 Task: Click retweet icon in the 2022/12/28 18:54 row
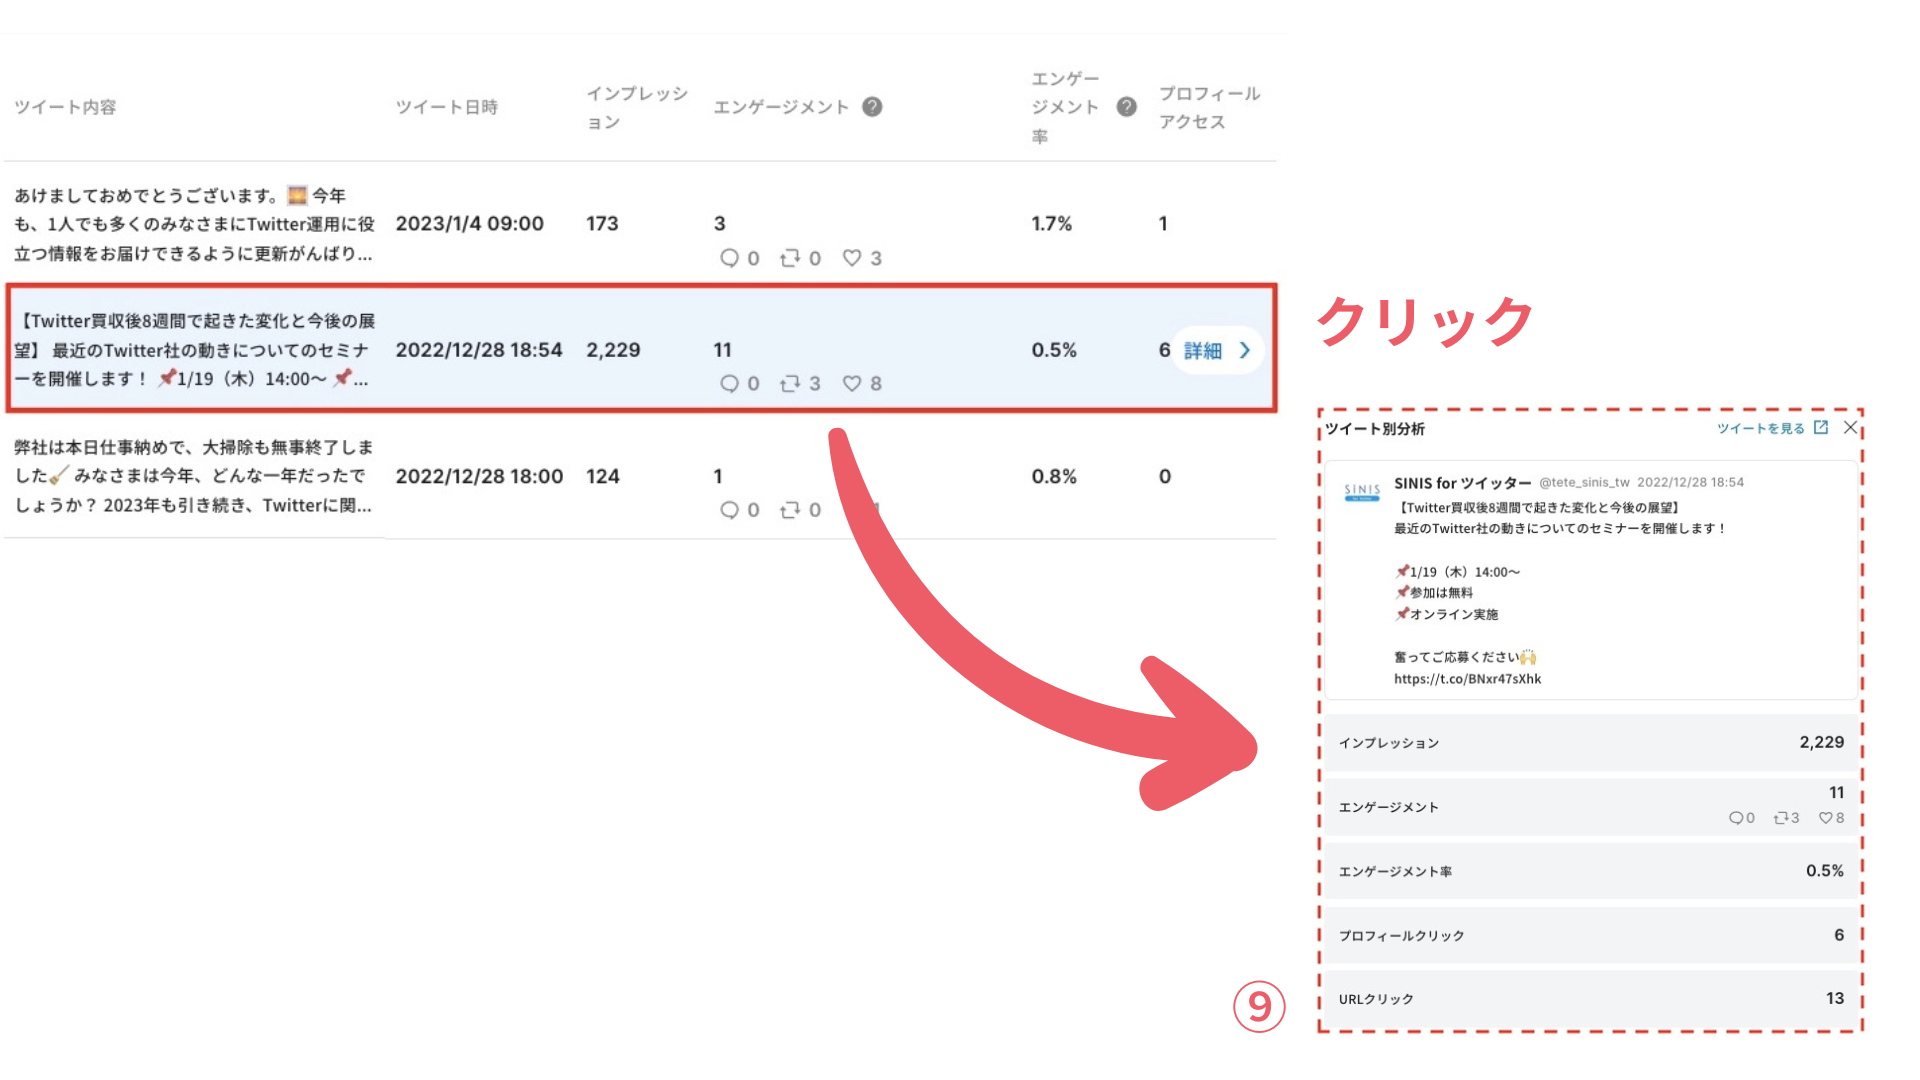click(x=790, y=384)
